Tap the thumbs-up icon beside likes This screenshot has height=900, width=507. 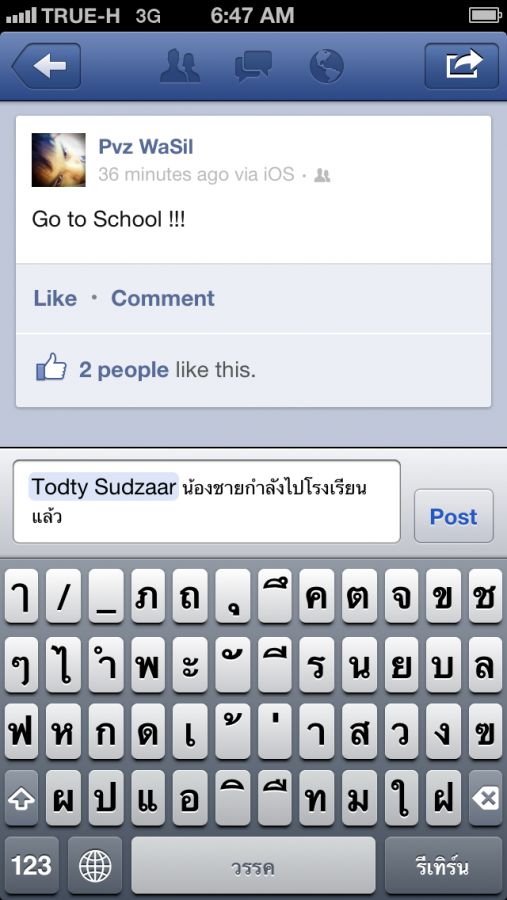click(x=51, y=367)
